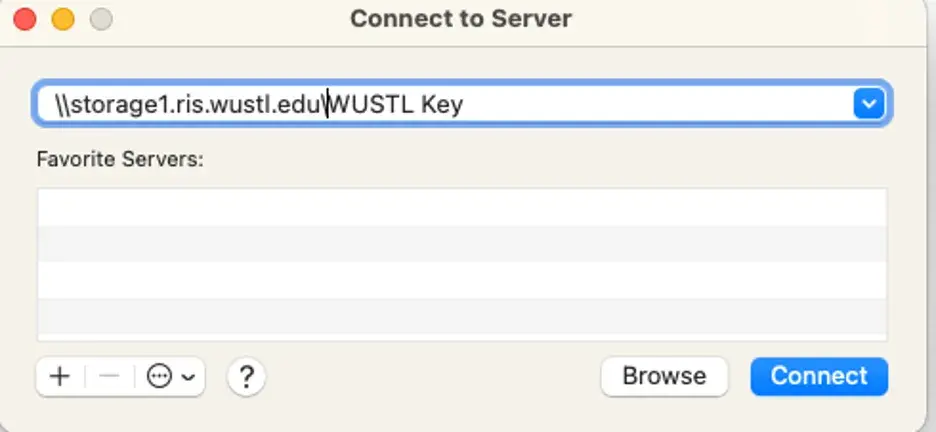Click the Browse button
Screen dimensions: 936x432
664,376
